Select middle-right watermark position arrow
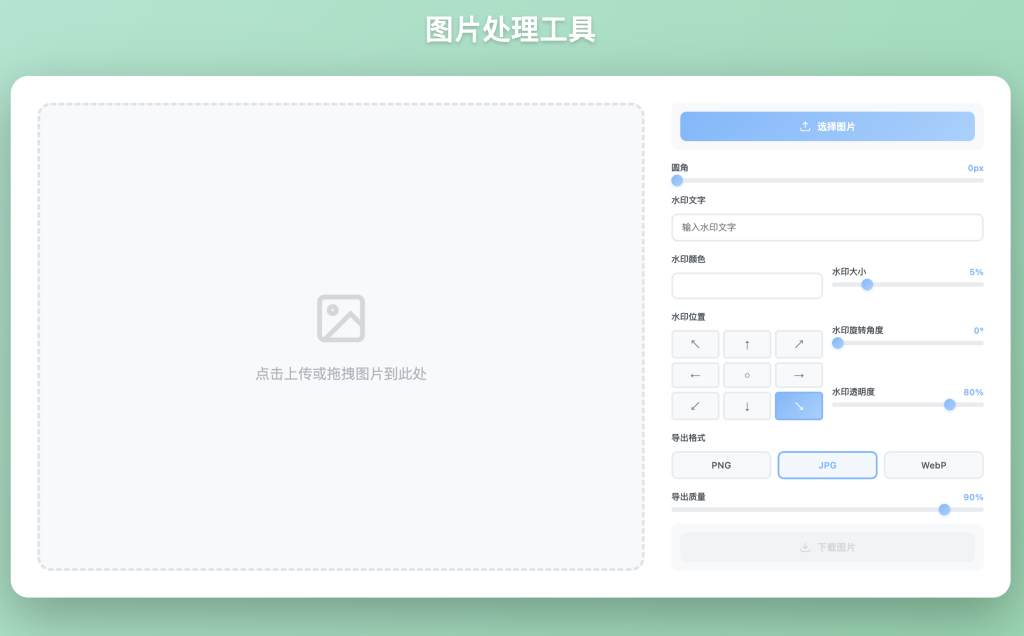Screen dimensions: 1024x636 click(799, 375)
